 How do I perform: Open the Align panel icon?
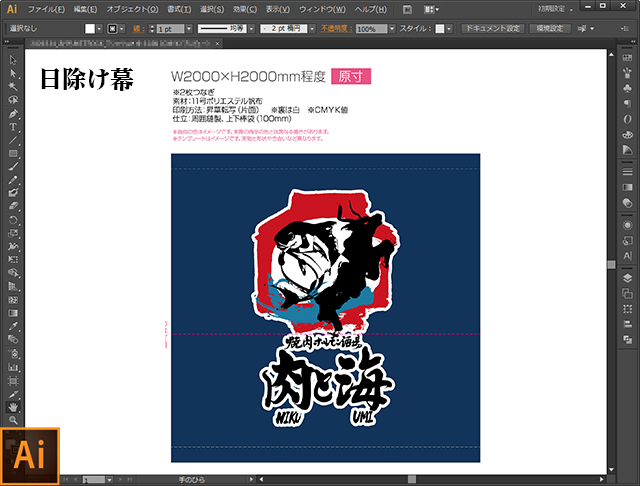[x=627, y=324]
